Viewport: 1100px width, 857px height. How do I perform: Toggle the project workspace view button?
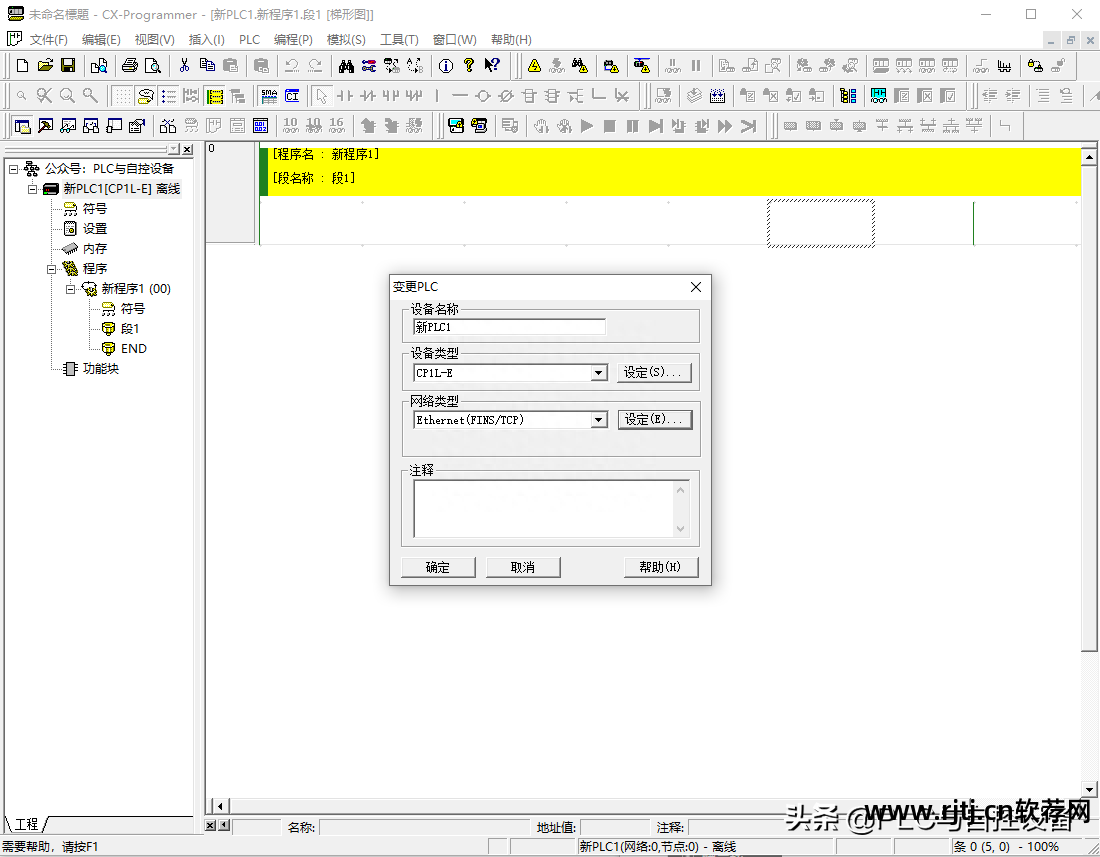tap(22, 126)
